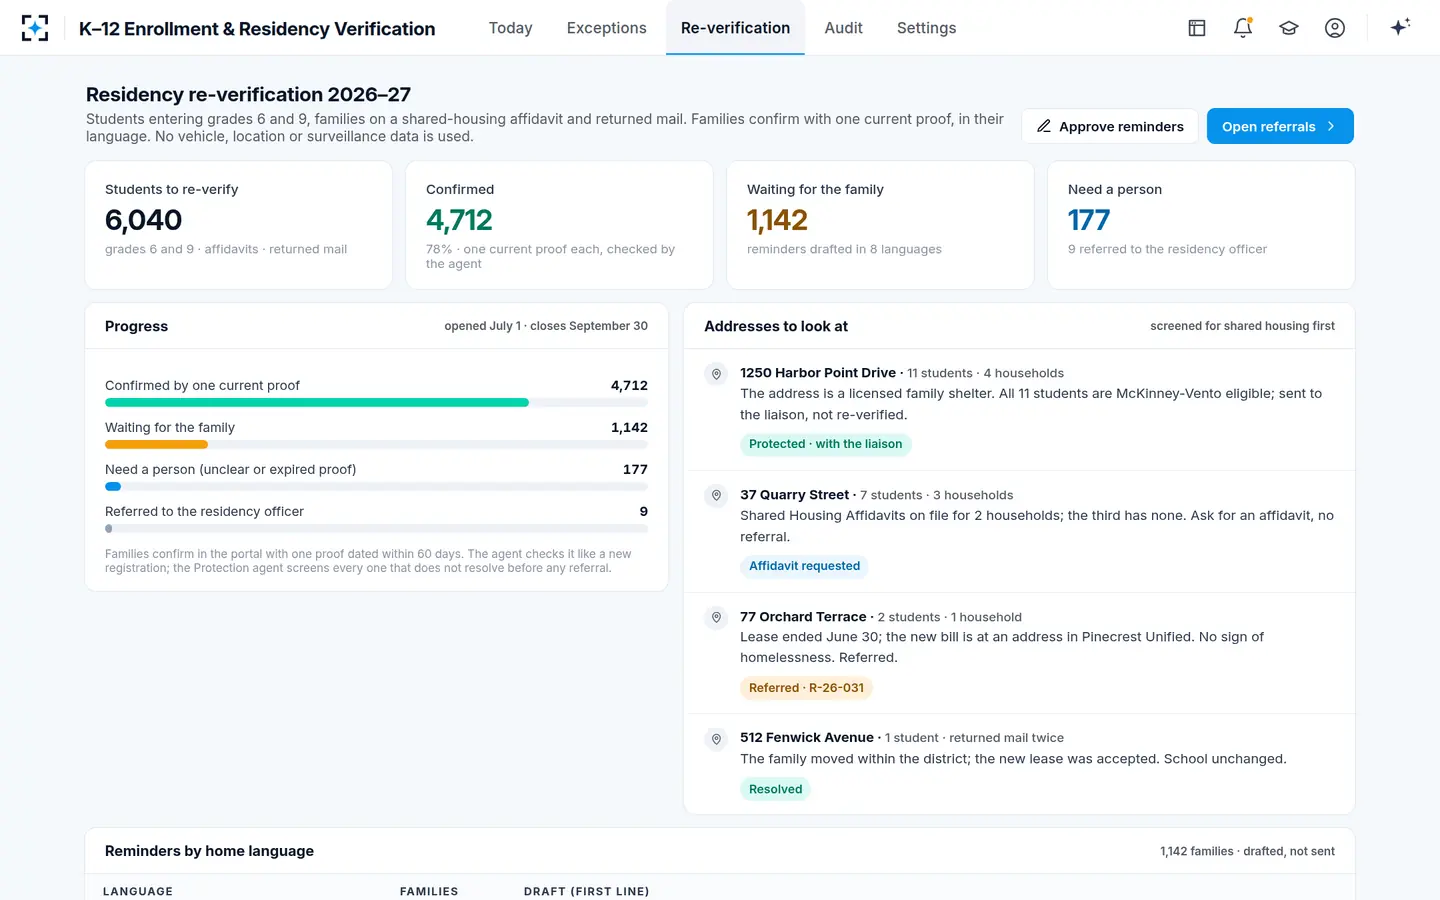
Task: Go to the Audit tab
Action: tap(843, 28)
